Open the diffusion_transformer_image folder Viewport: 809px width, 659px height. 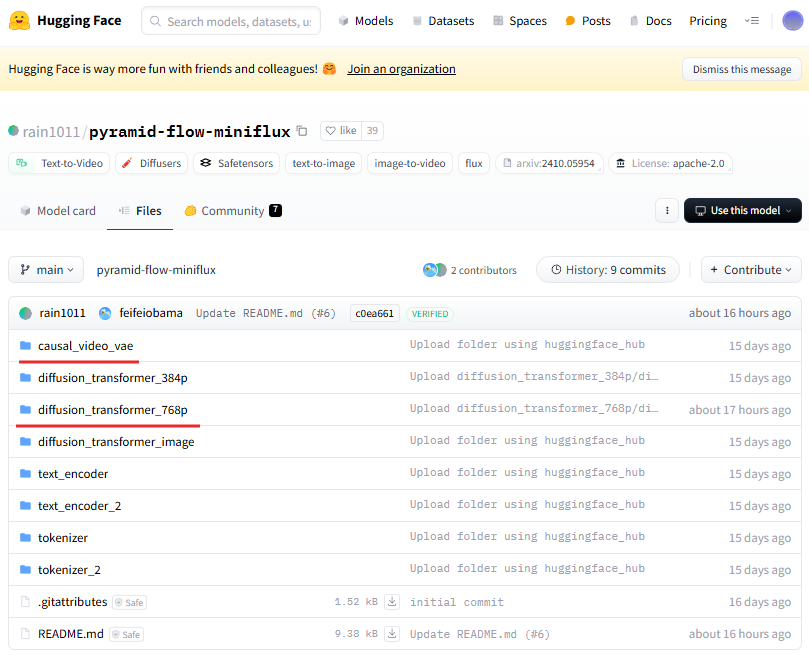pos(116,442)
